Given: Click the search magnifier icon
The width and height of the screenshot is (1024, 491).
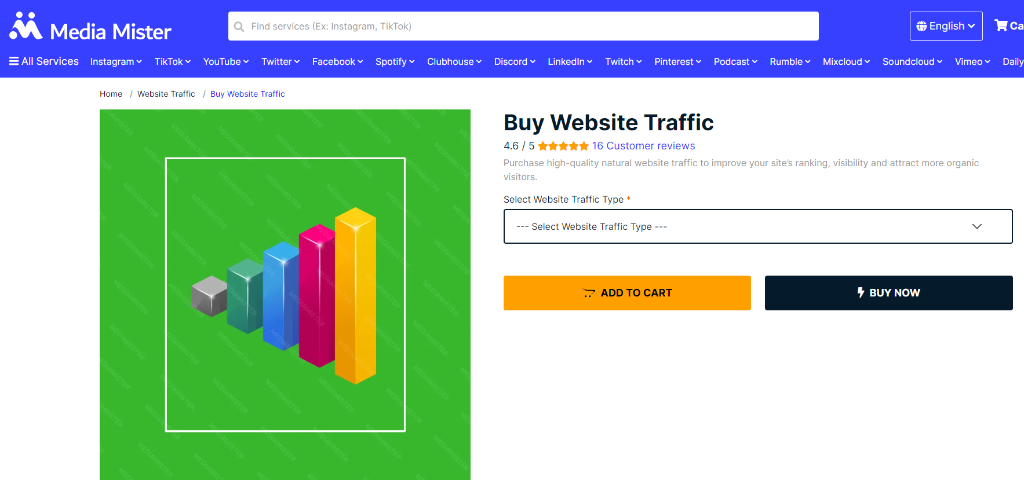Looking at the screenshot, I should tap(239, 26).
